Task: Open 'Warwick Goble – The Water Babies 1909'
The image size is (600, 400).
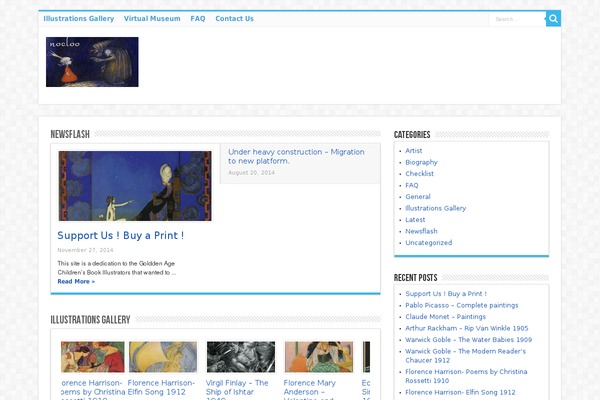Action: click(468, 340)
